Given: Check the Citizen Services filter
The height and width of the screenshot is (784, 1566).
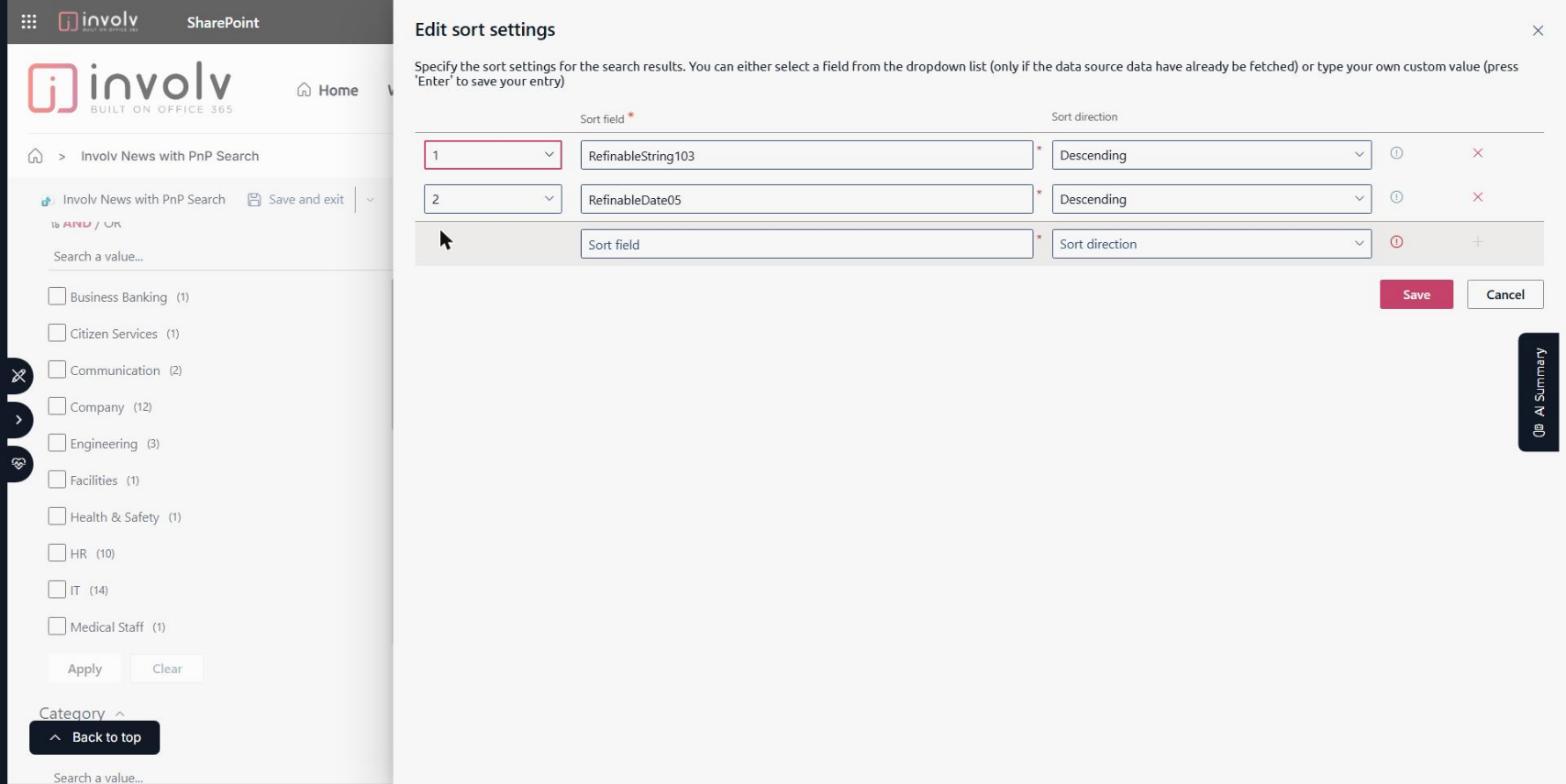Looking at the screenshot, I should (x=57, y=333).
